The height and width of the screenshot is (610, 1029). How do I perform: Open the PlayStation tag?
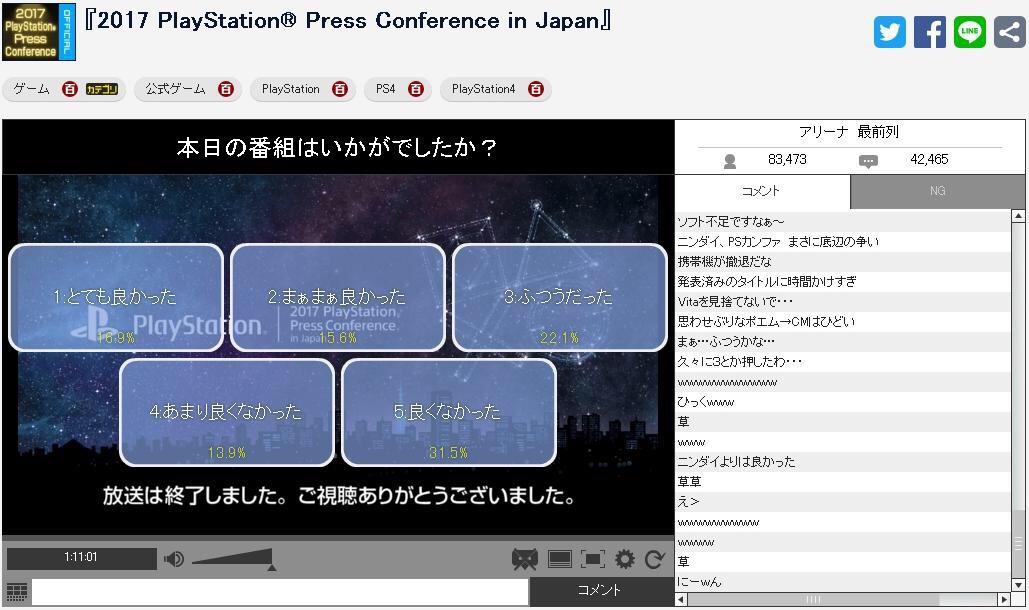point(290,89)
